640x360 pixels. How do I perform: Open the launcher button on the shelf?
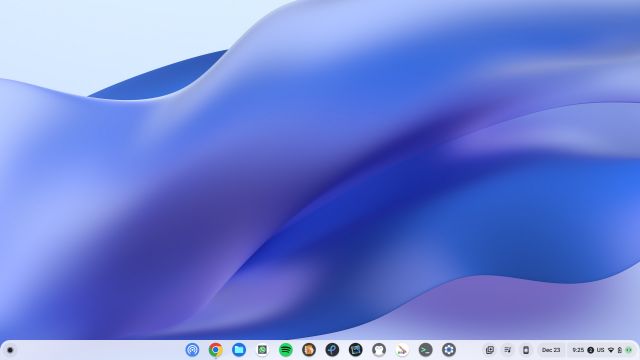tap(10, 350)
